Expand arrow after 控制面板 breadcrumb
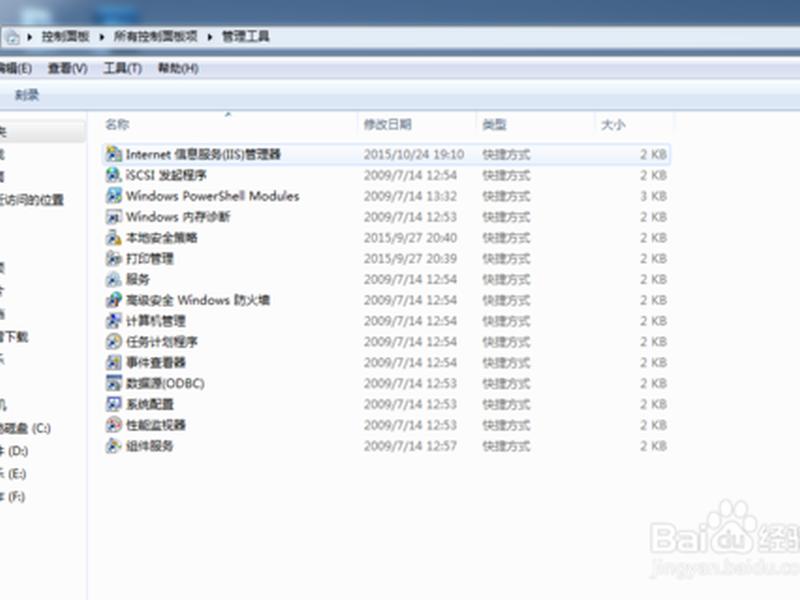The height and width of the screenshot is (600, 800). [102, 37]
